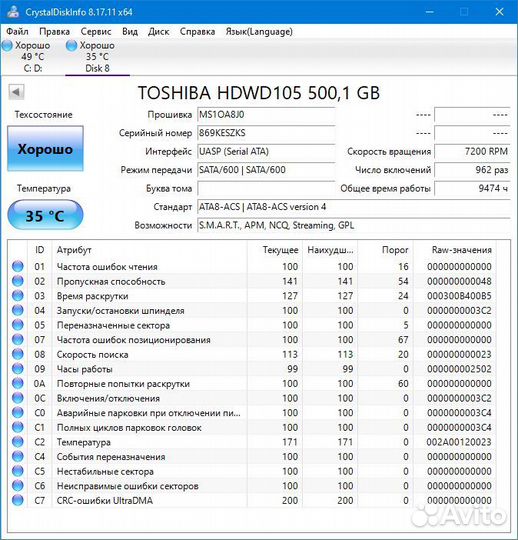The height and width of the screenshot is (540, 518).
Task: Click status orb for Температура attribute row
Action: [x=18, y=442]
